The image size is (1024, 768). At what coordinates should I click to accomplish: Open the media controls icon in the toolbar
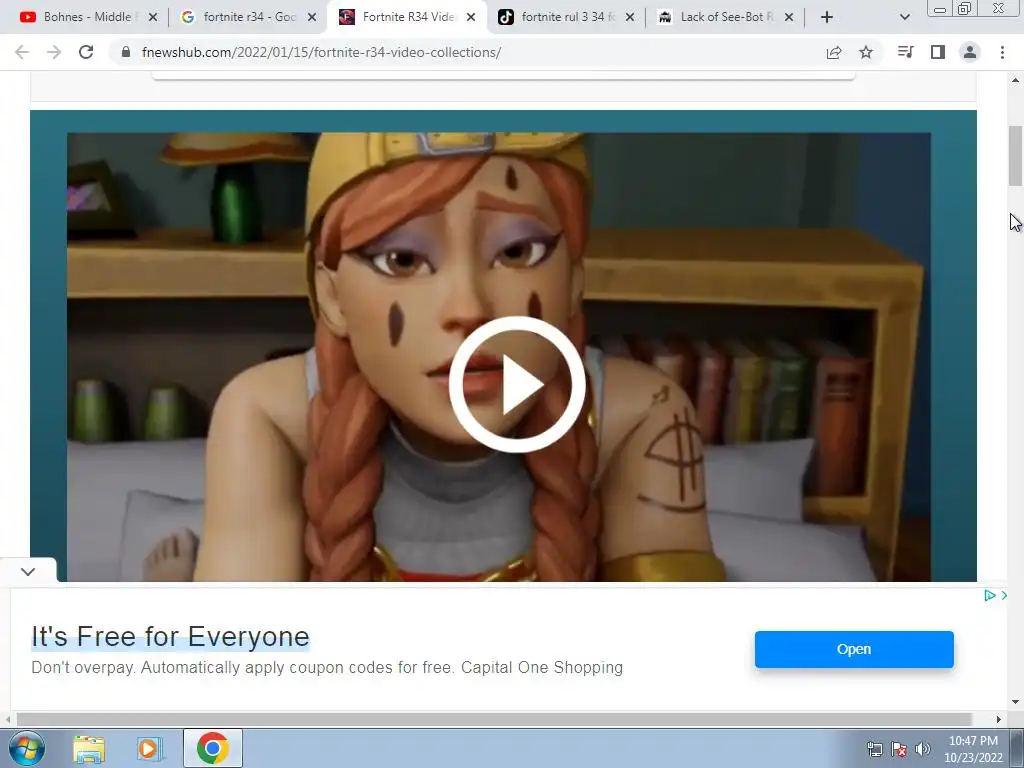coord(905,52)
